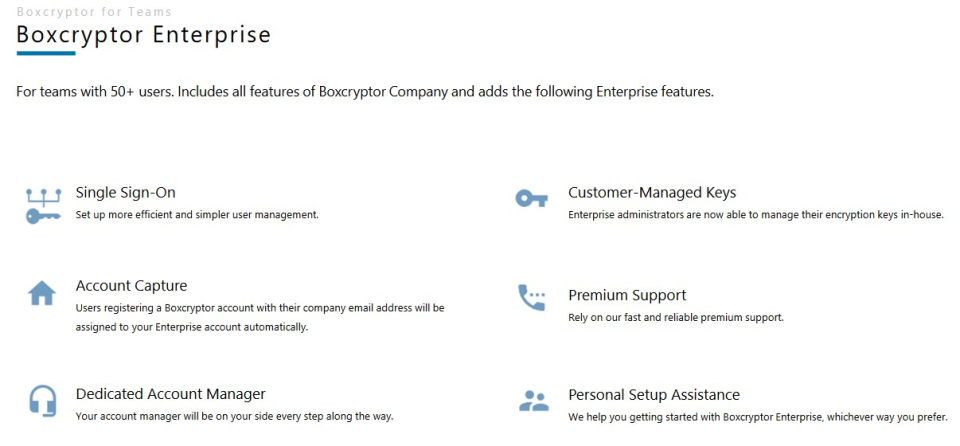Click the Single Sign-On network key icon
Viewport: 960px width, 446px height.
click(42, 203)
